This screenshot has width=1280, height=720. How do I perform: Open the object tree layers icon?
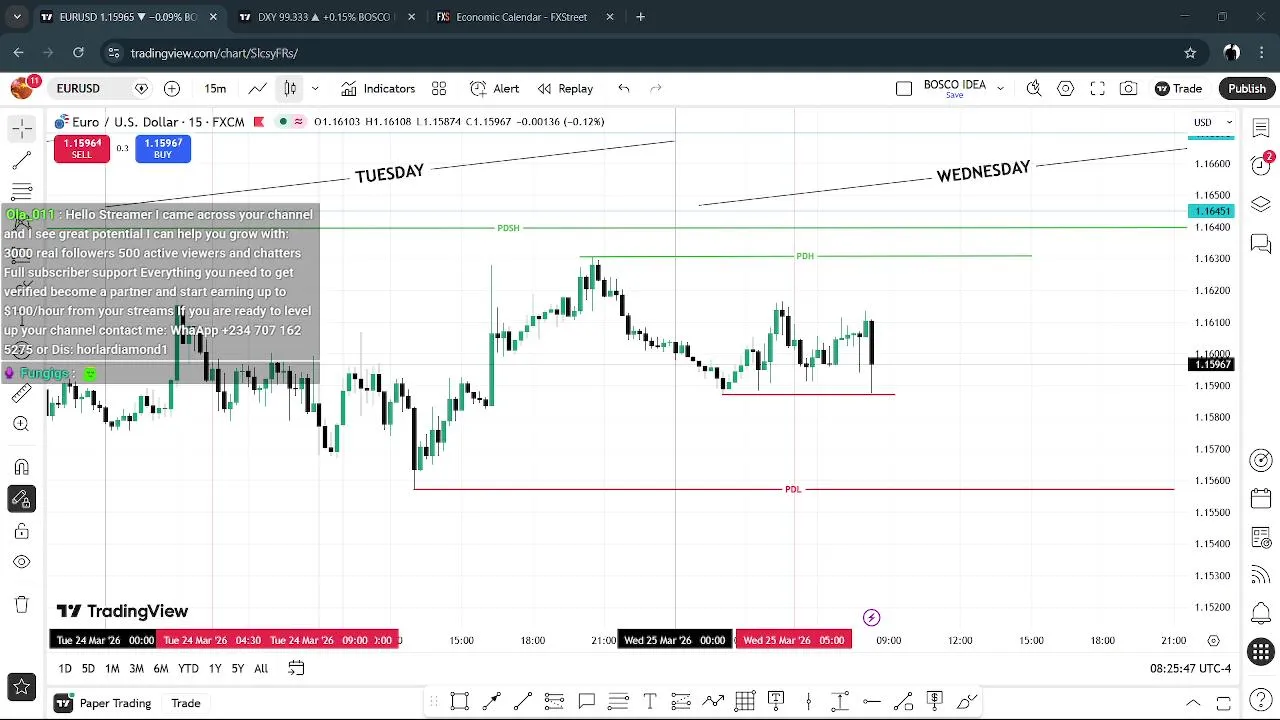1261,204
